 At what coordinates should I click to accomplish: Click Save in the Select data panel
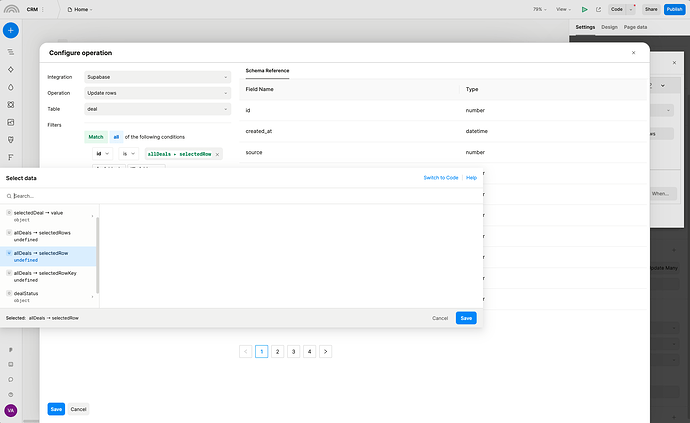[466, 318]
